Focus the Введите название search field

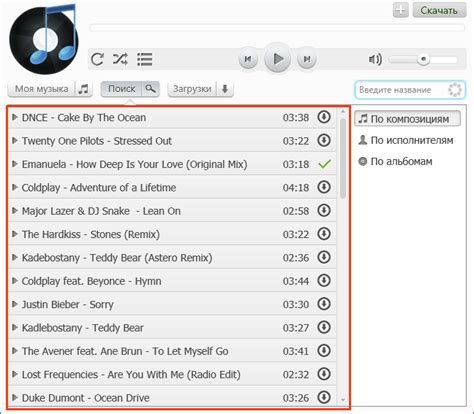coord(410,90)
